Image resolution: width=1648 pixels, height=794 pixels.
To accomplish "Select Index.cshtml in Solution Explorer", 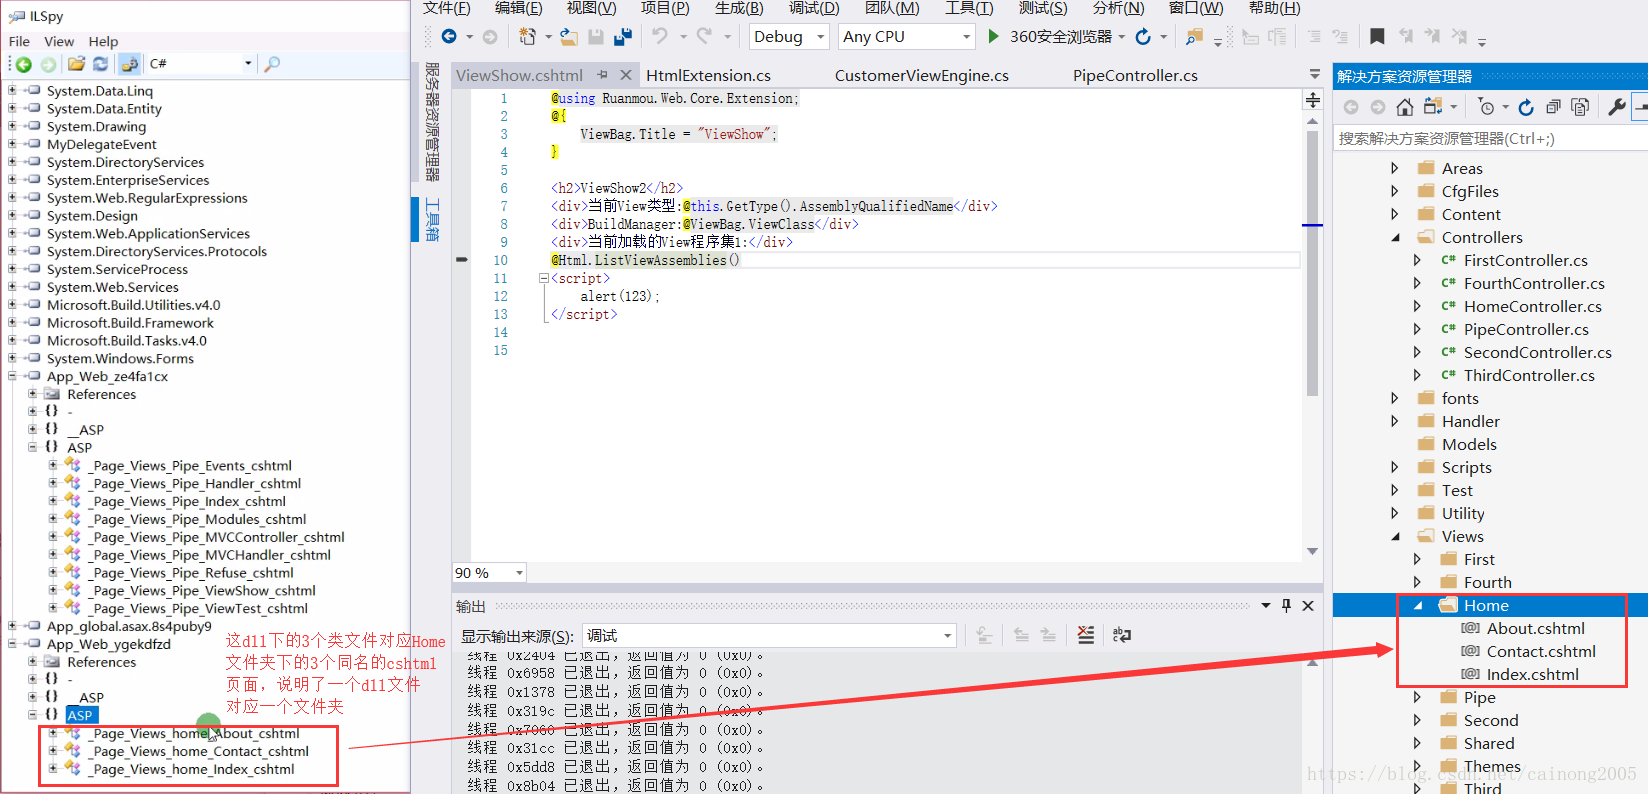I will [1532, 675].
